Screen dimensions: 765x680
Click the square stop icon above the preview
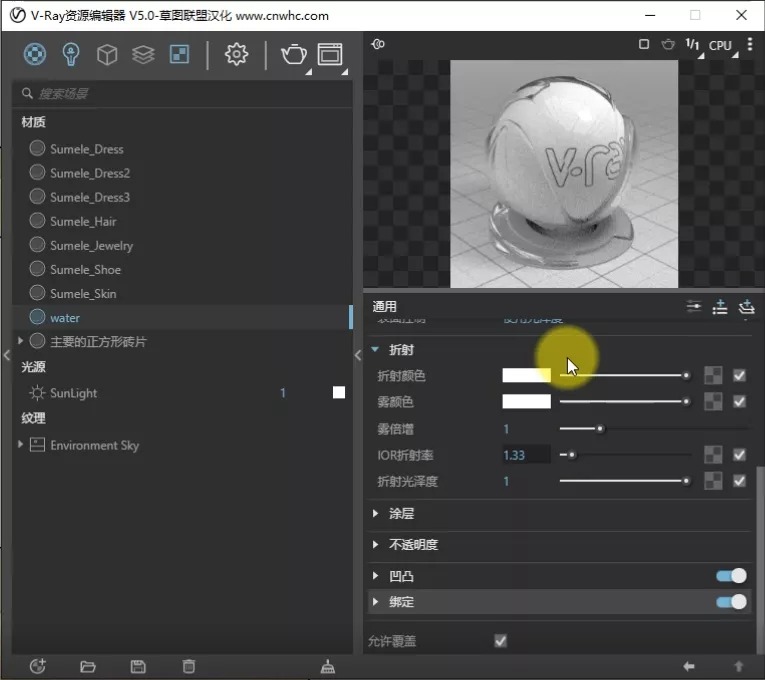(x=644, y=44)
